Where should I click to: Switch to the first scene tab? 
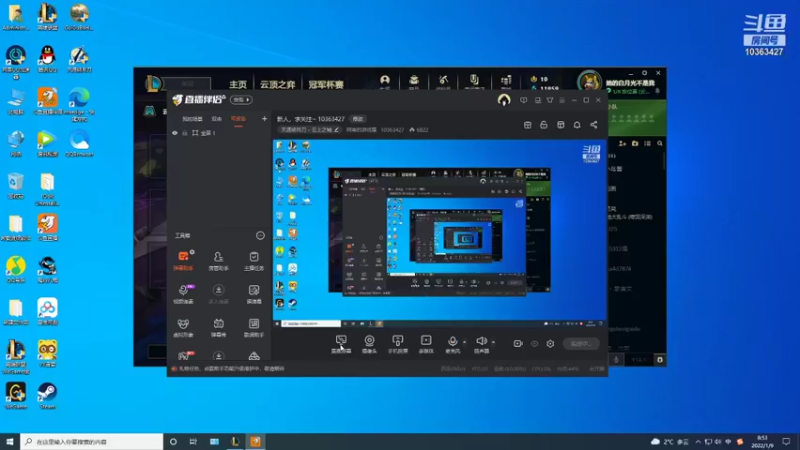[x=192, y=119]
